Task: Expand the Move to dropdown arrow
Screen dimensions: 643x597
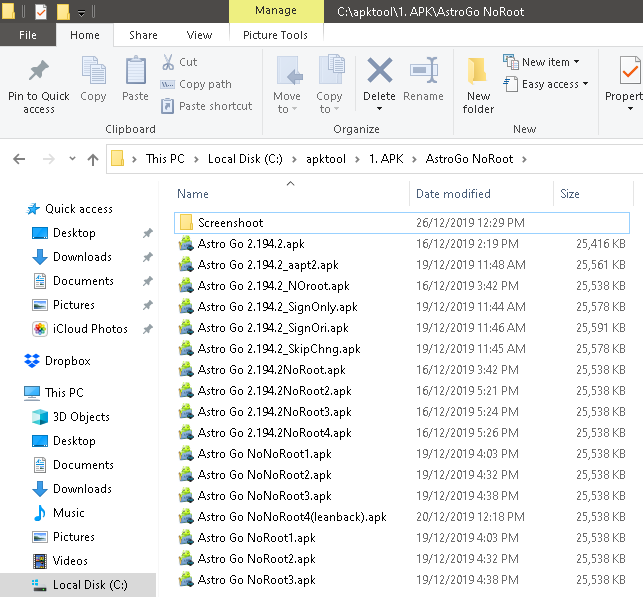Action: coord(294,109)
